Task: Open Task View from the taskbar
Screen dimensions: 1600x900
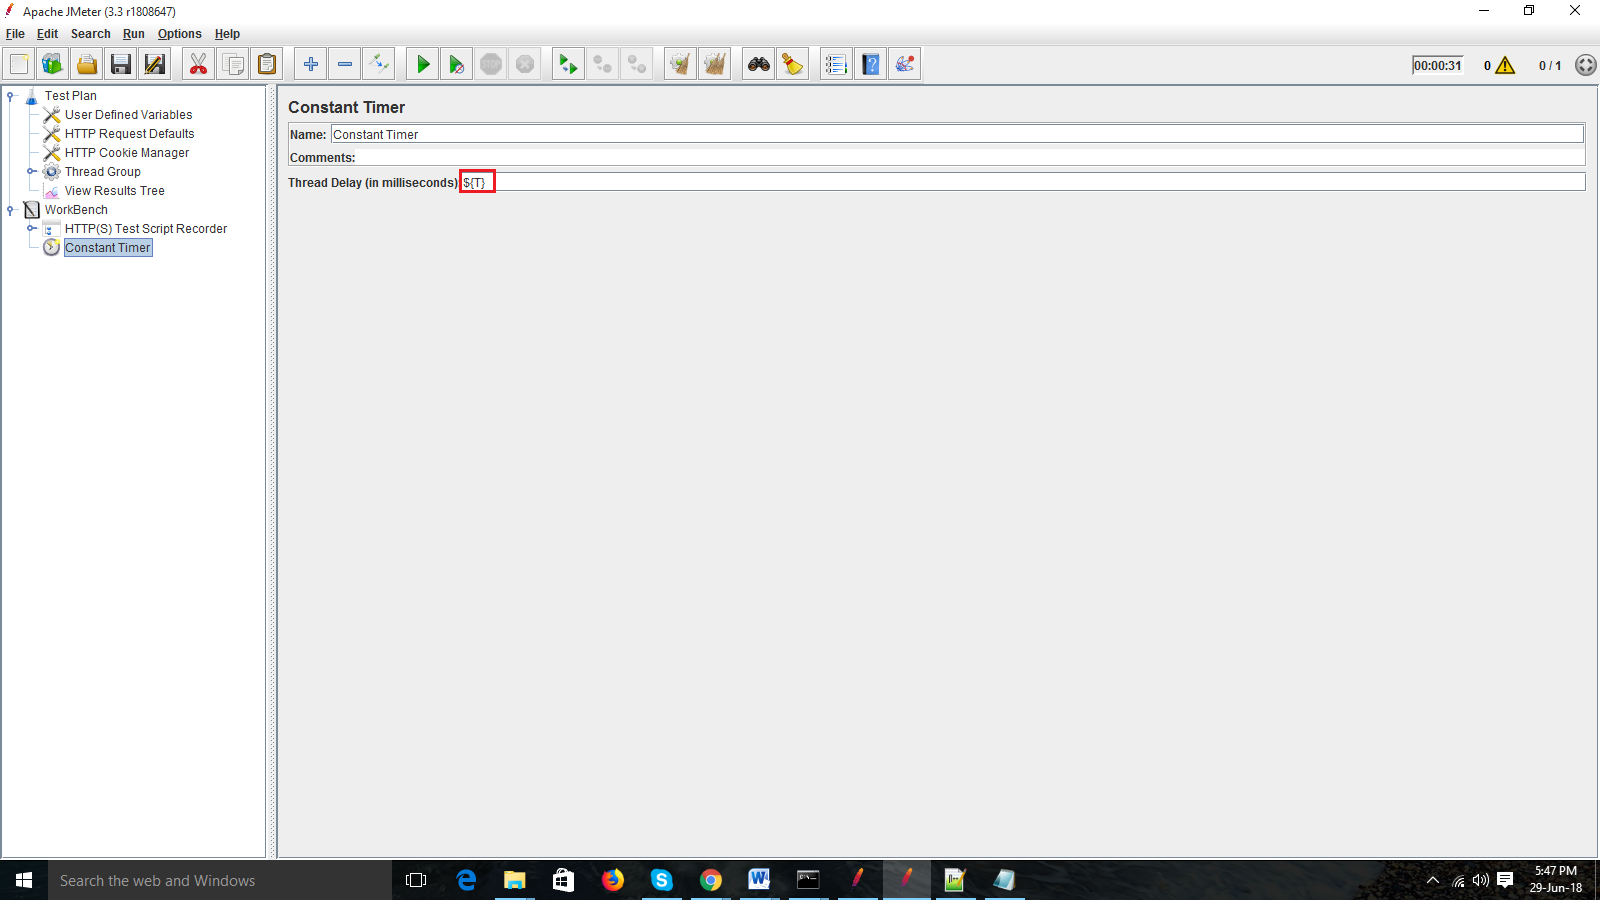Action: pyautogui.click(x=416, y=880)
